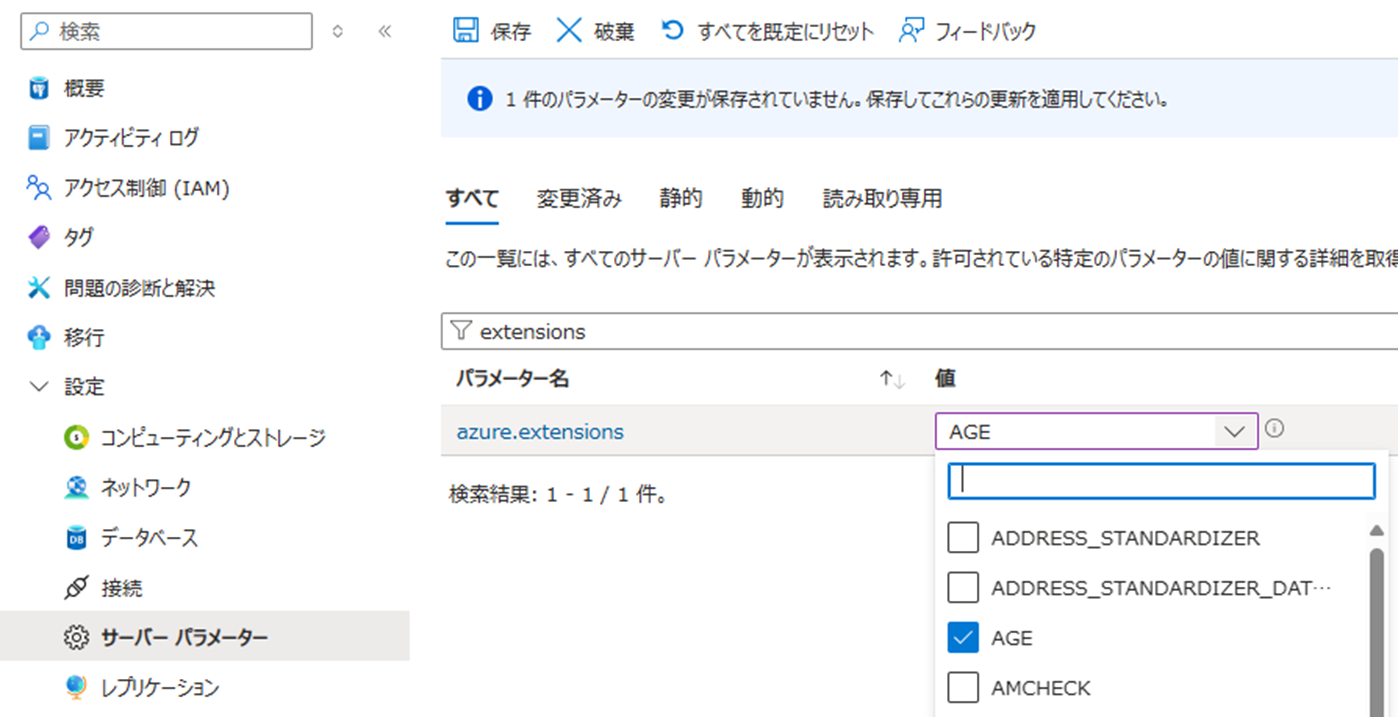
Task: Click the 保存 button label
Action: coord(511,31)
